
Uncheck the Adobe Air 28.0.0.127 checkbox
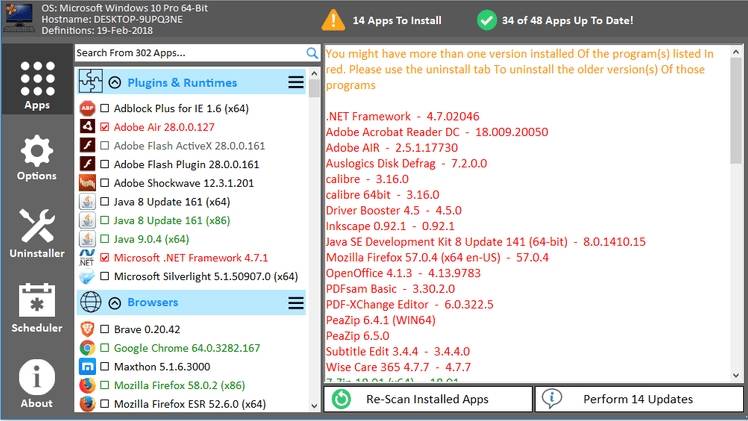pyautogui.click(x=104, y=127)
